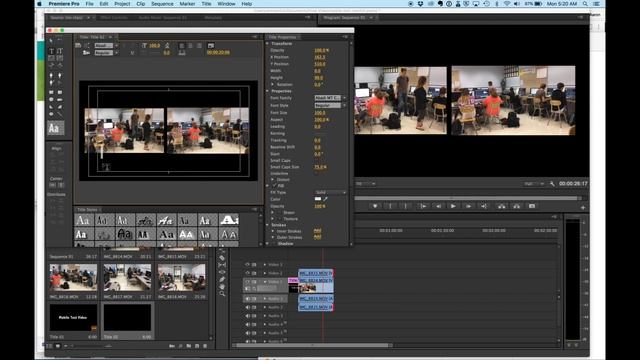Select the Slip tool in timeline tools
The image size is (640, 360).
[x=222, y=265]
